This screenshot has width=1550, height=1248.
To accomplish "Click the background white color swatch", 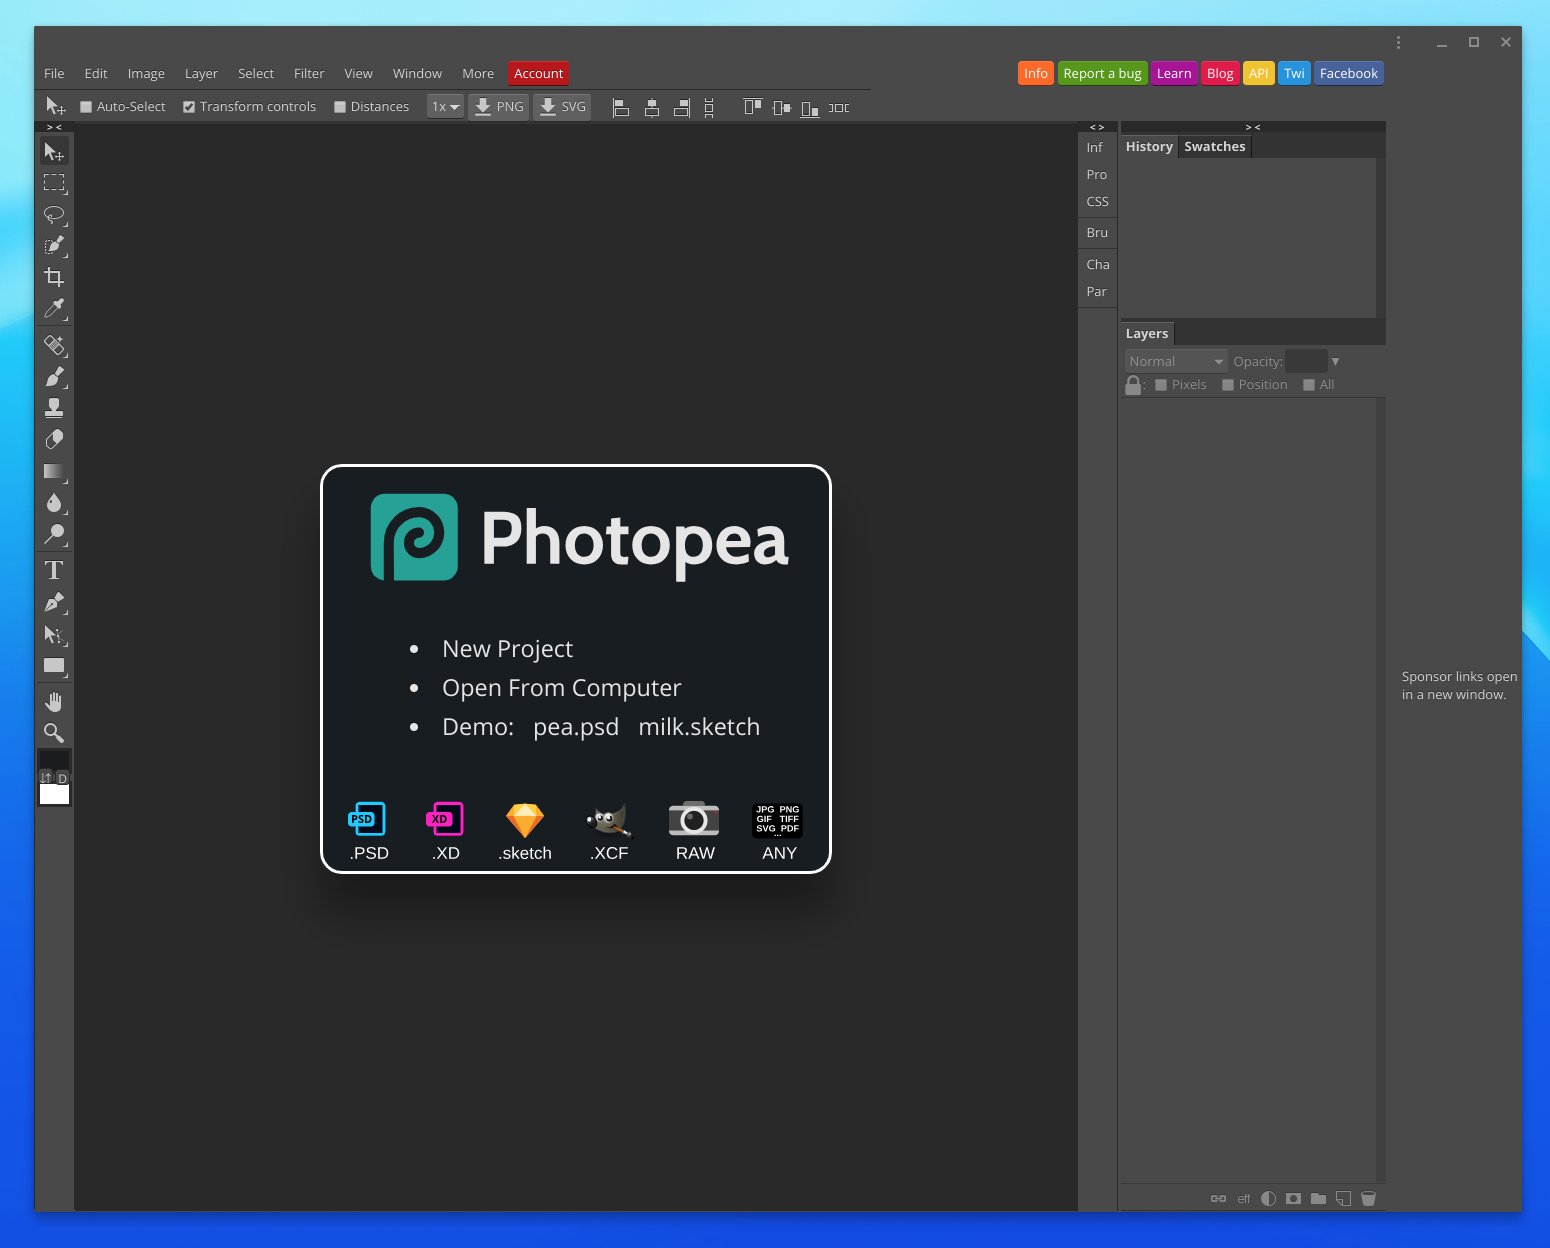I will [54, 795].
